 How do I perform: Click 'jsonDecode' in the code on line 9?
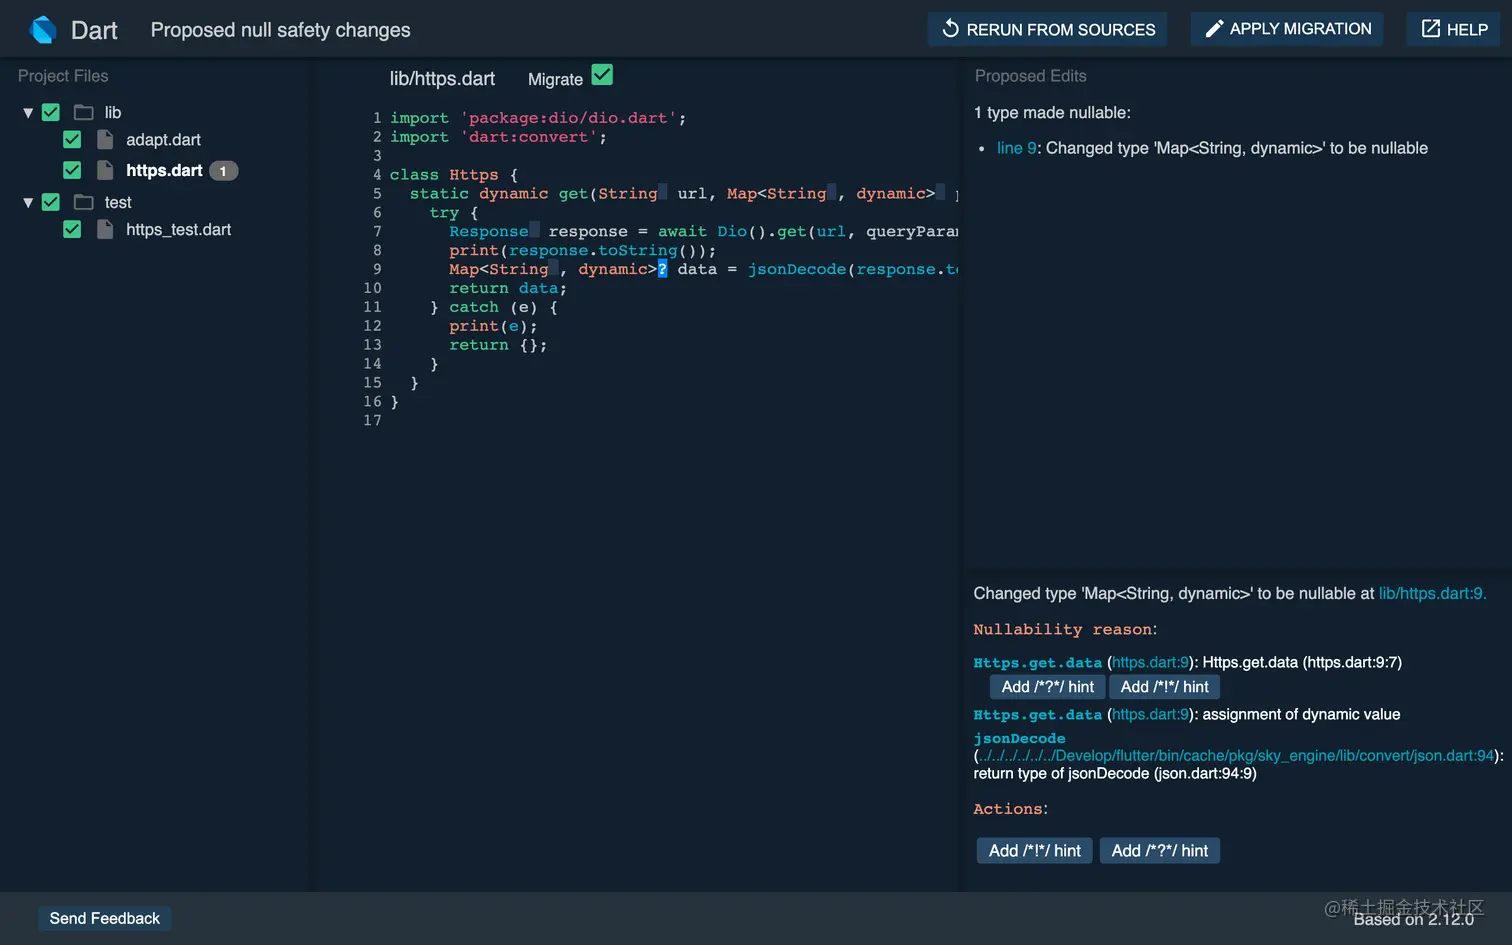(797, 269)
